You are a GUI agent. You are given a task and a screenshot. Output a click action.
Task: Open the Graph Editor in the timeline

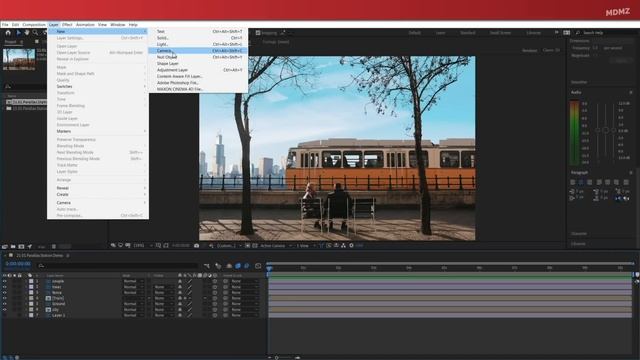pyautogui.click(x=258, y=266)
